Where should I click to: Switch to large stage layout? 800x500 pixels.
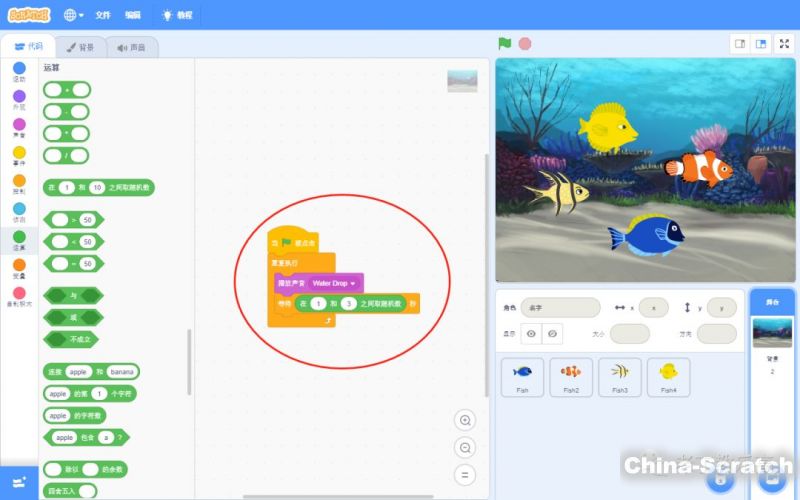click(762, 44)
